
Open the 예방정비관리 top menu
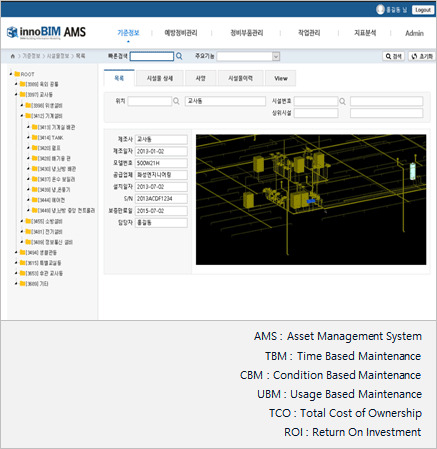coord(181,33)
